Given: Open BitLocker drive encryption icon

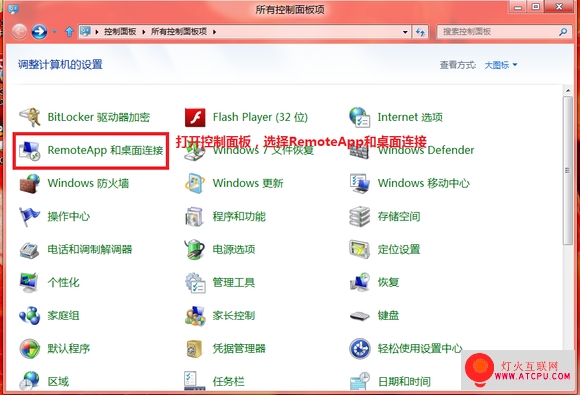Looking at the screenshot, I should (x=30, y=117).
